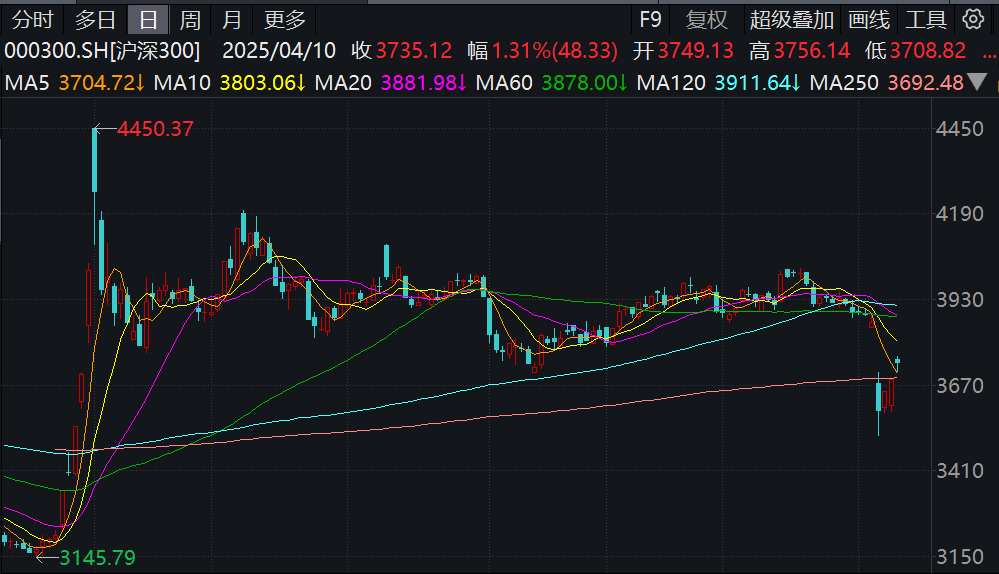
Task: Open the 复权 price adjustment menu
Action: point(707,19)
